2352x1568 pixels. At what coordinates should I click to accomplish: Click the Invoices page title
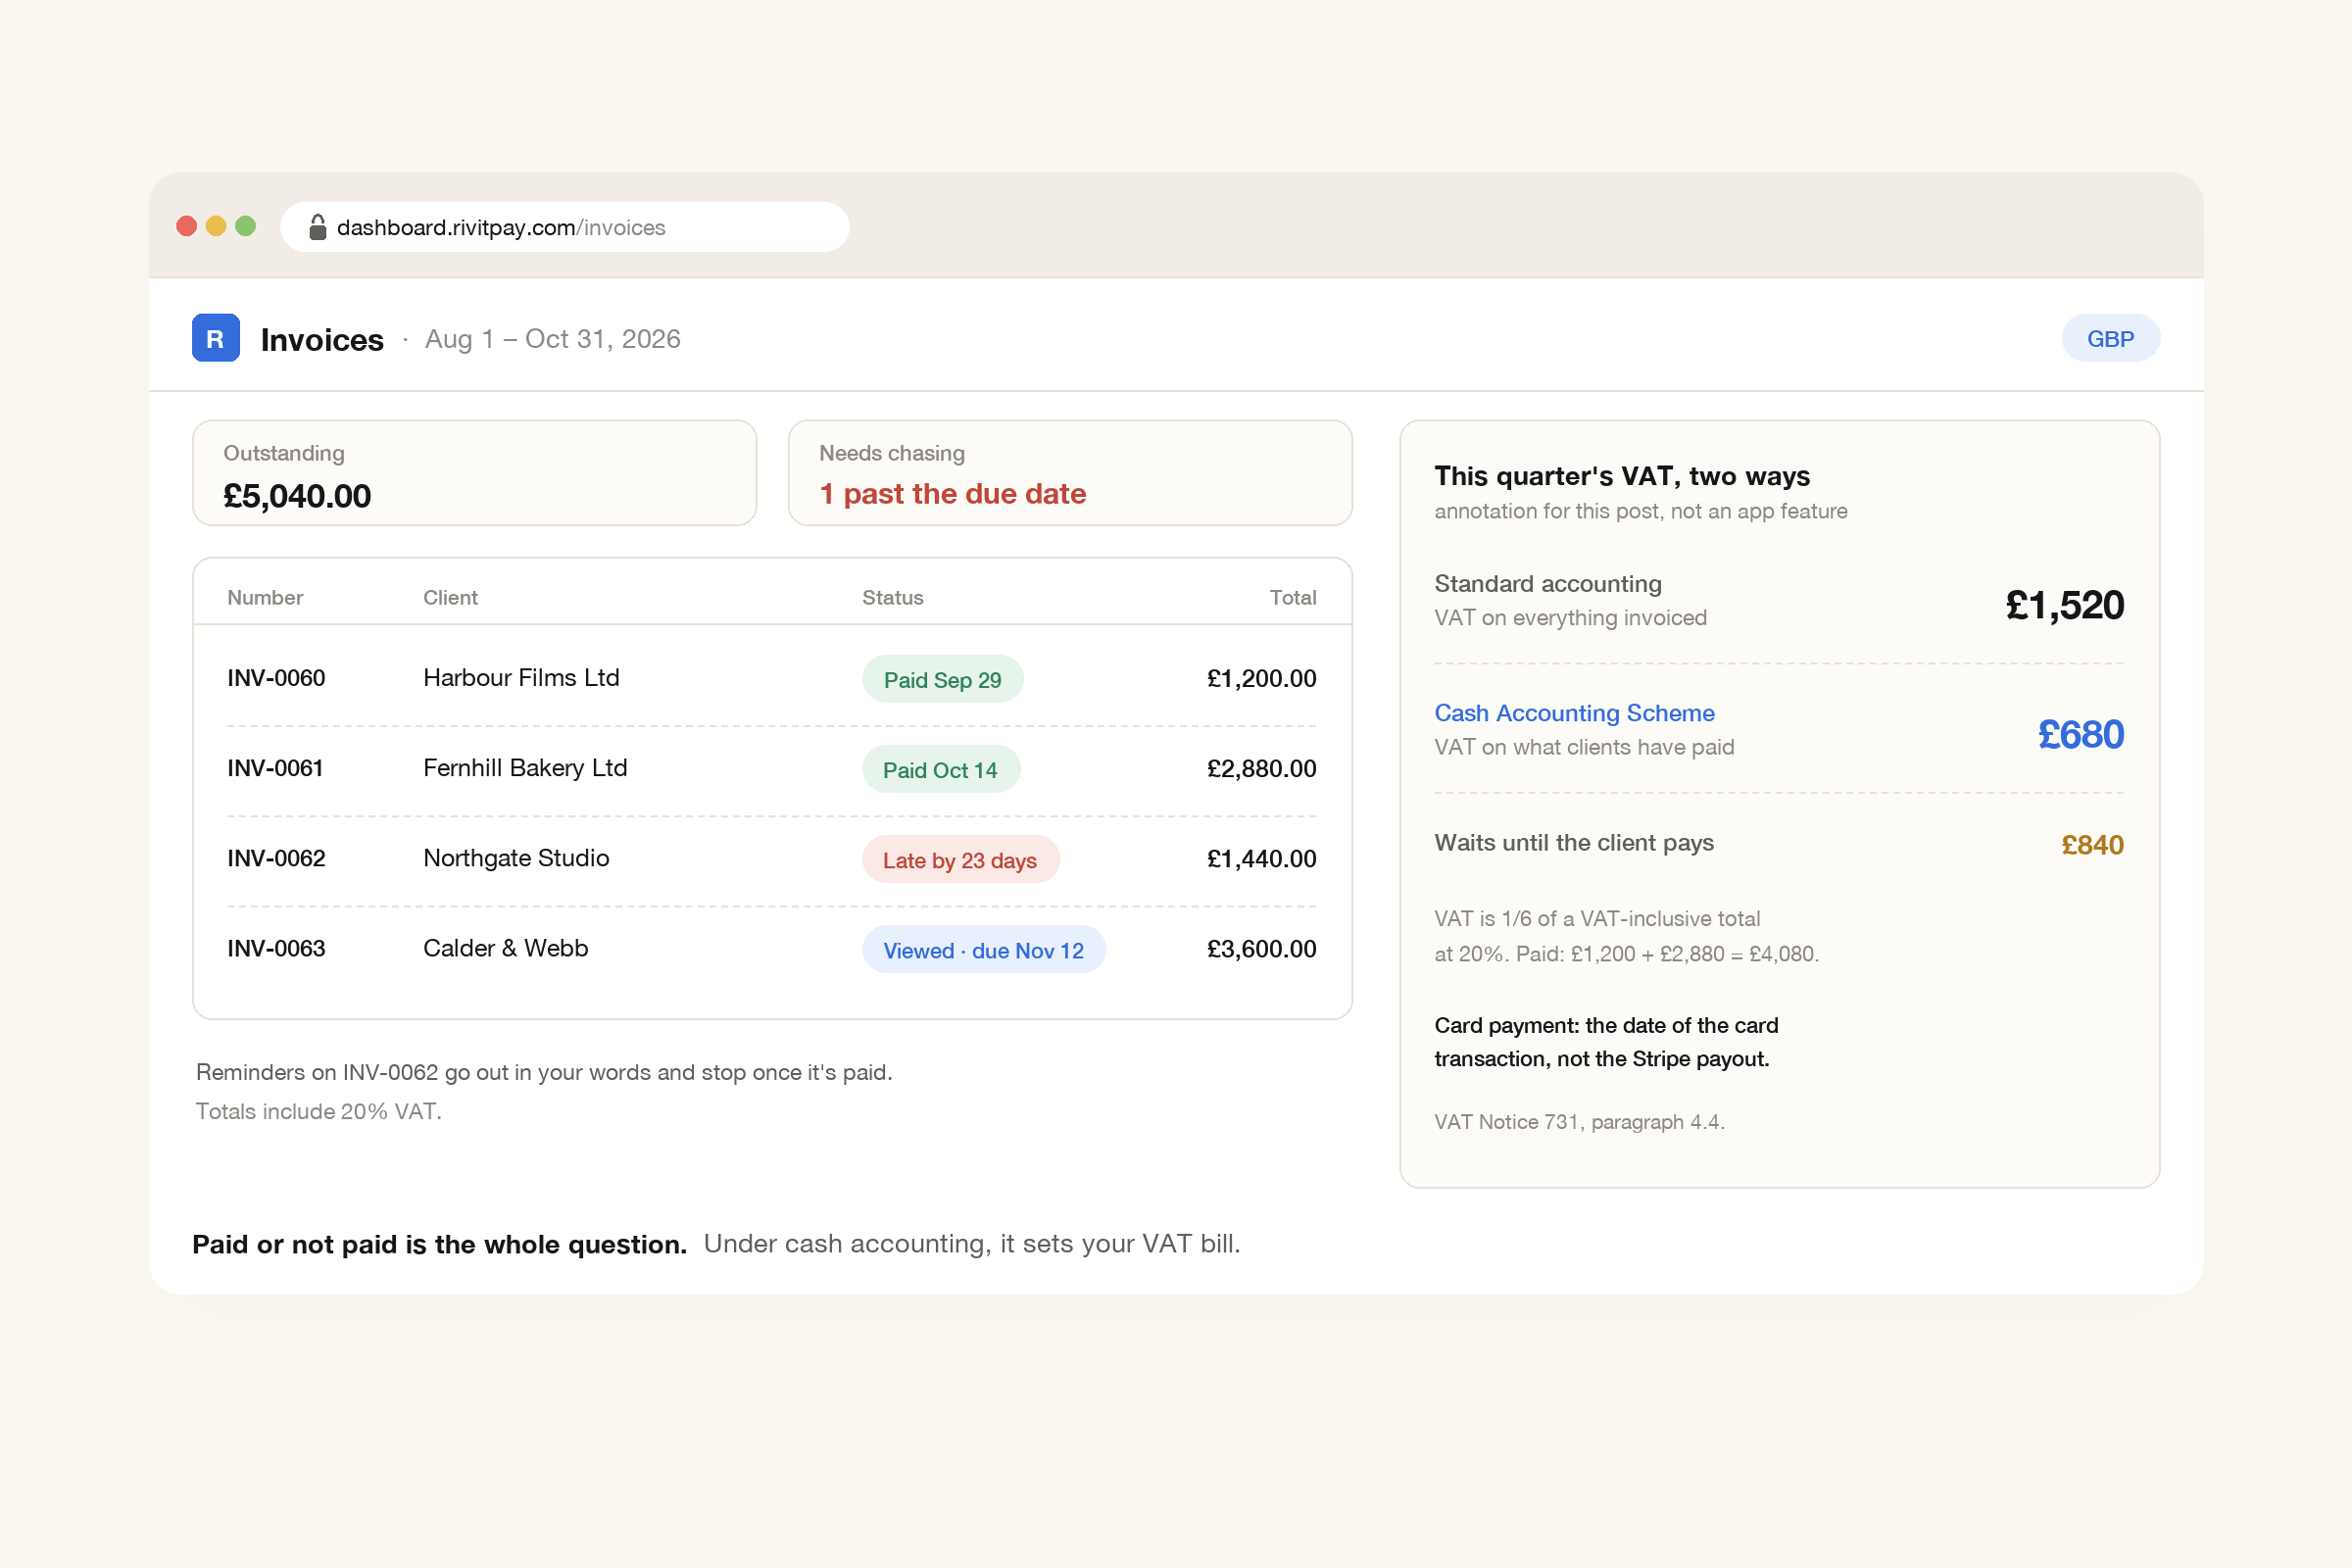pyautogui.click(x=322, y=340)
